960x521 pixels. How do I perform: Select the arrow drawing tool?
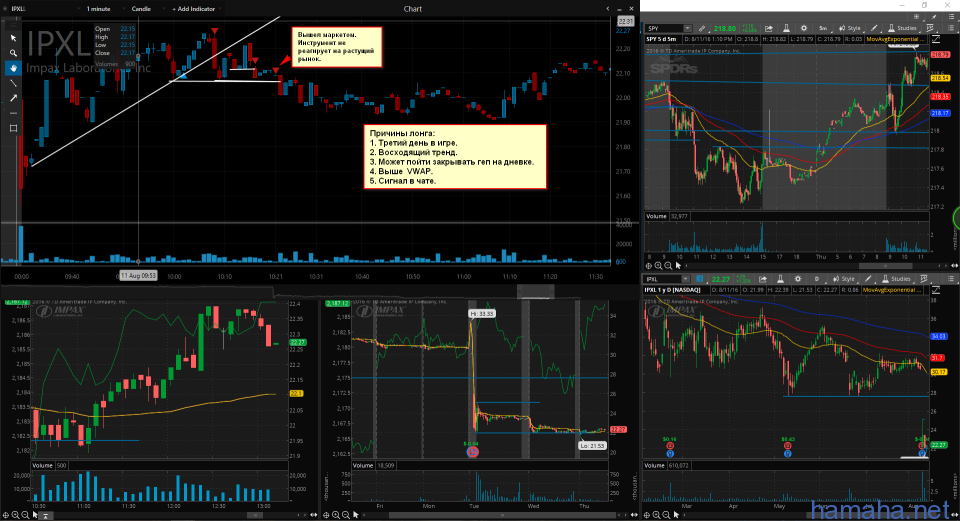[13, 98]
